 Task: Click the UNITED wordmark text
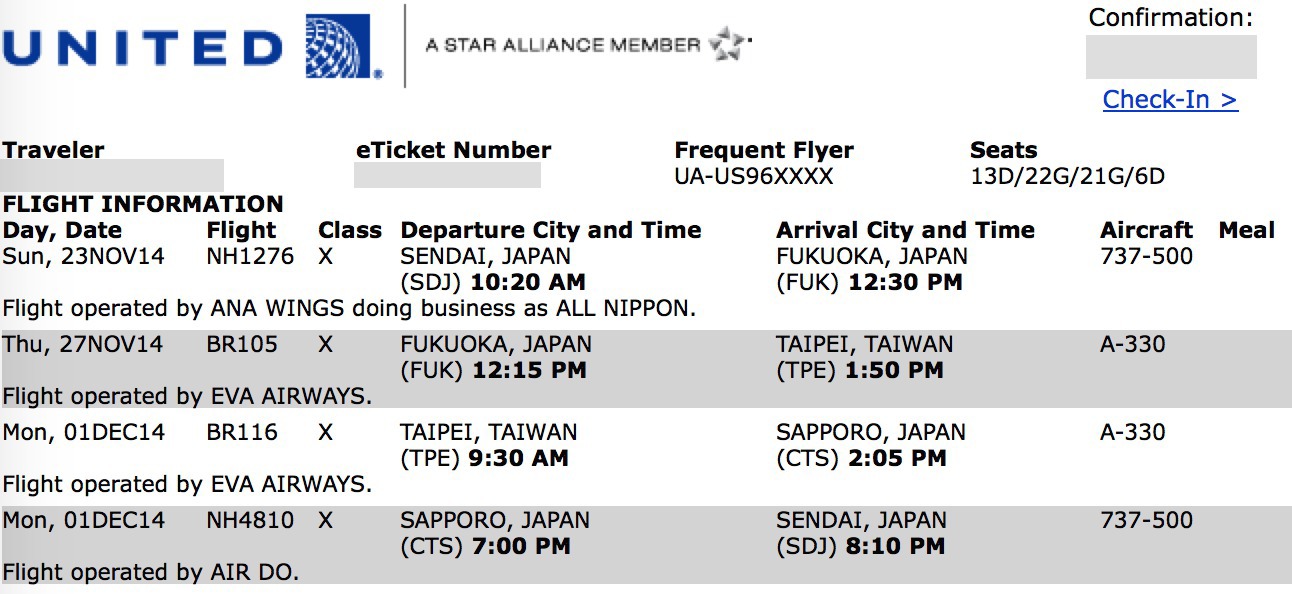click(x=143, y=48)
